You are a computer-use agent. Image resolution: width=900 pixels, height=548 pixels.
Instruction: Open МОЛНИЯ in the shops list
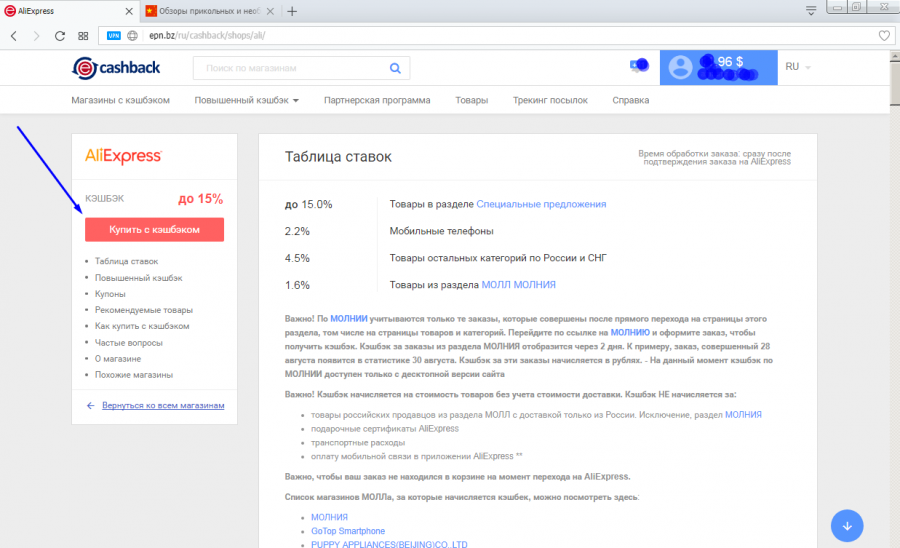pyautogui.click(x=329, y=517)
